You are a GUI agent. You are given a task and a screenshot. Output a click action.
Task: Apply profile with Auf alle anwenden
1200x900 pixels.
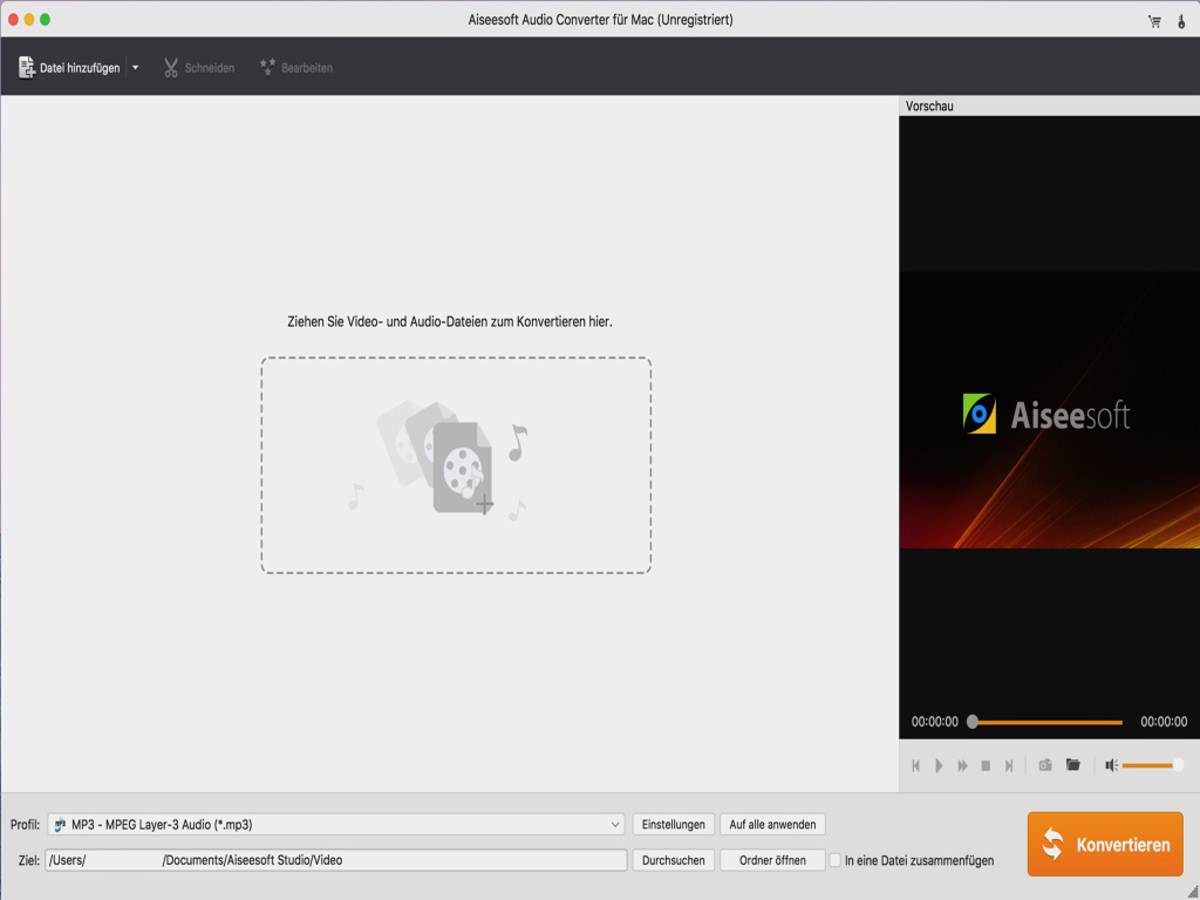(x=772, y=824)
